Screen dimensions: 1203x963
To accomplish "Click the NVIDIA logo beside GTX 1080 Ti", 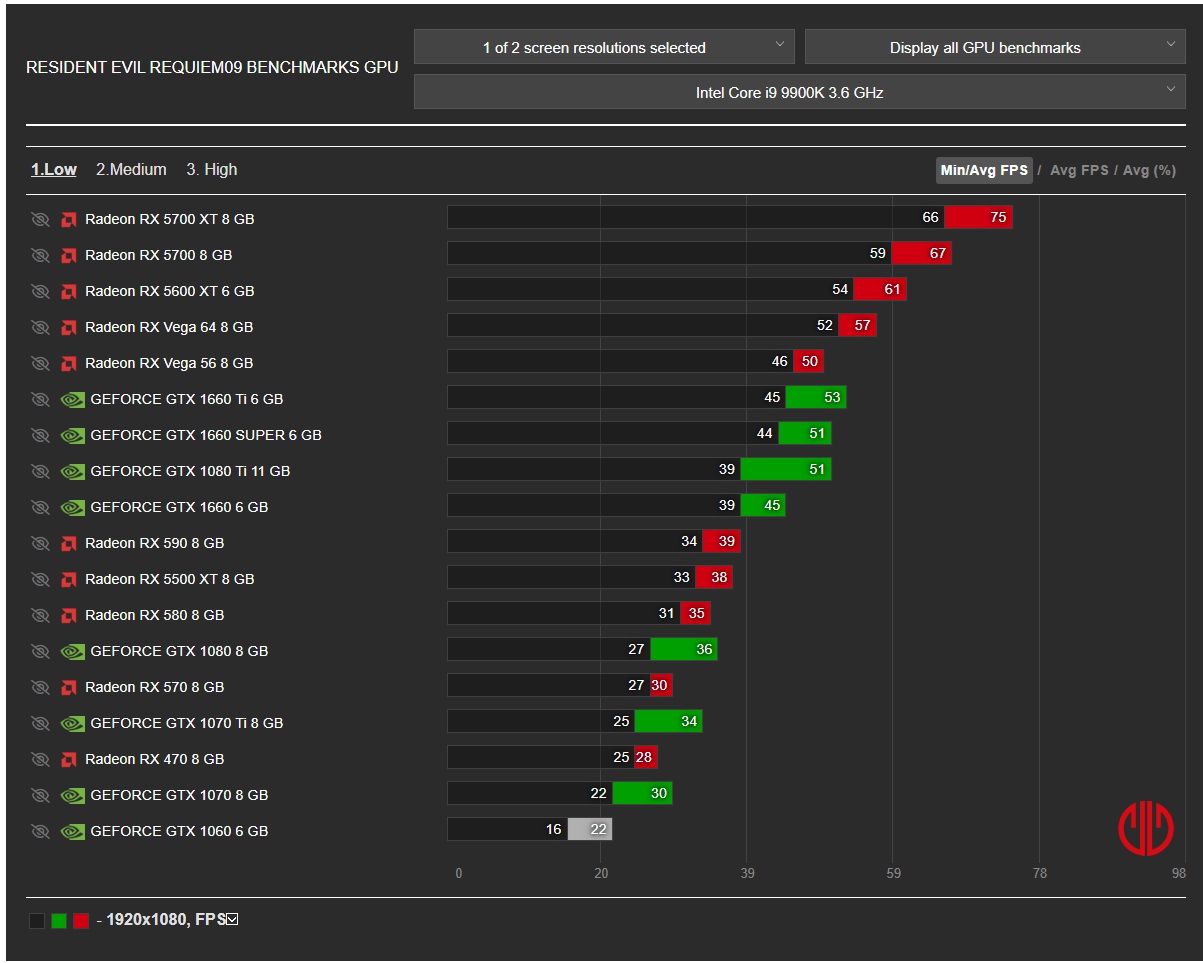I will pos(73,471).
